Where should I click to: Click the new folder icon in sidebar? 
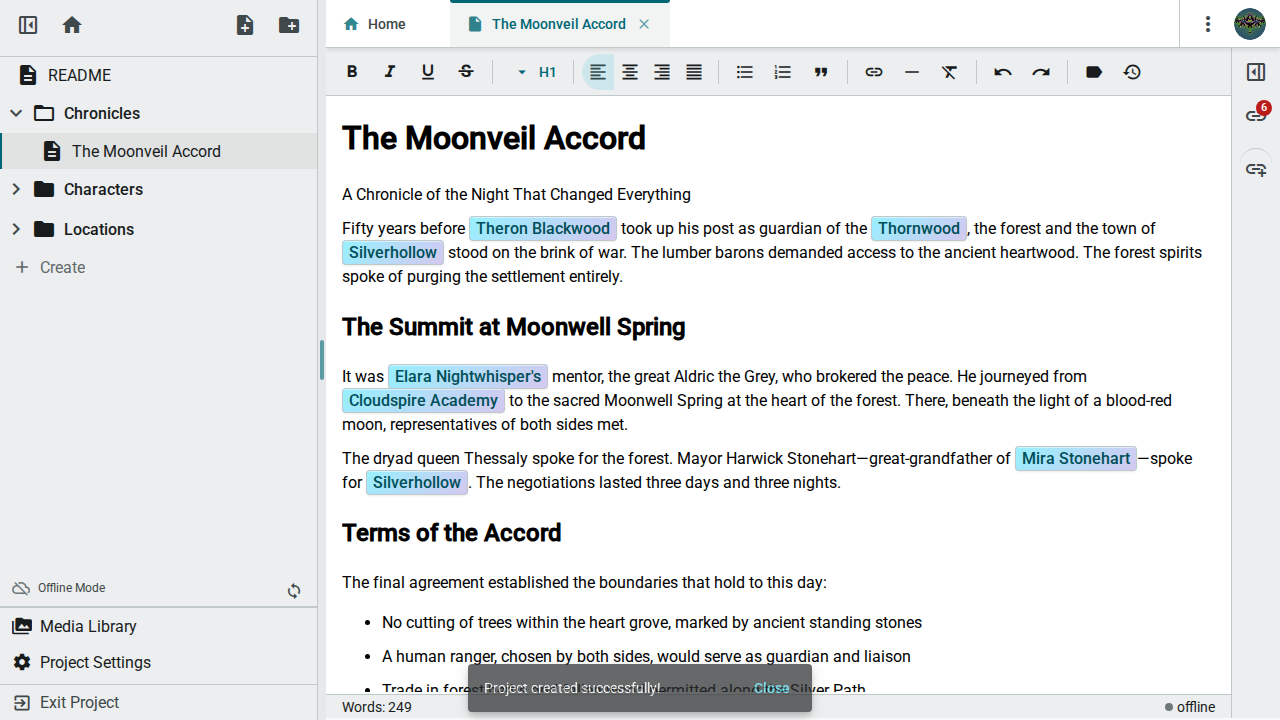tap(289, 25)
